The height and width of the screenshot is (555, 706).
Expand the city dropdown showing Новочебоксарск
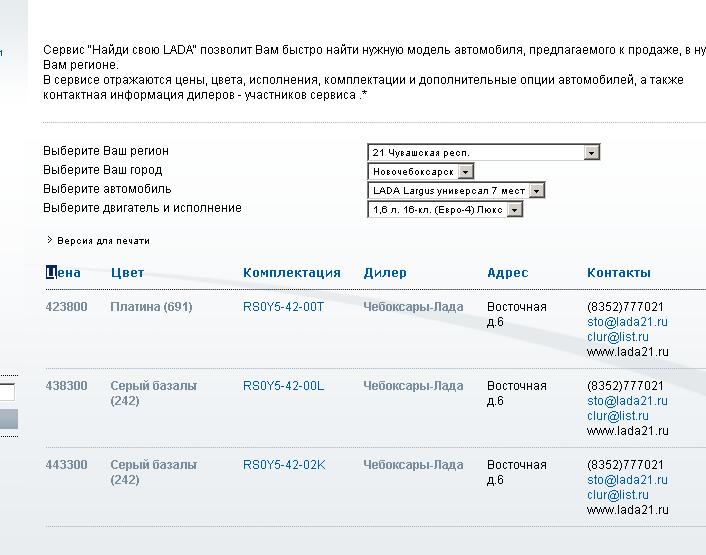tap(420, 172)
